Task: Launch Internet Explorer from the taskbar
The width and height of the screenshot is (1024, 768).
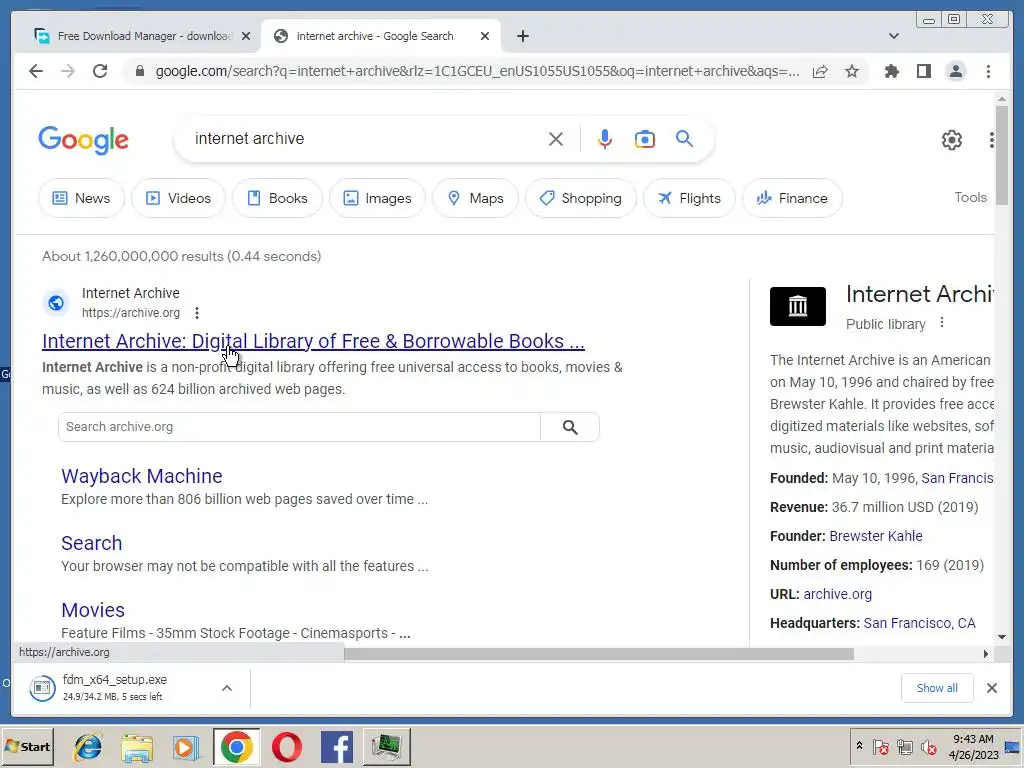Action: tap(88, 746)
